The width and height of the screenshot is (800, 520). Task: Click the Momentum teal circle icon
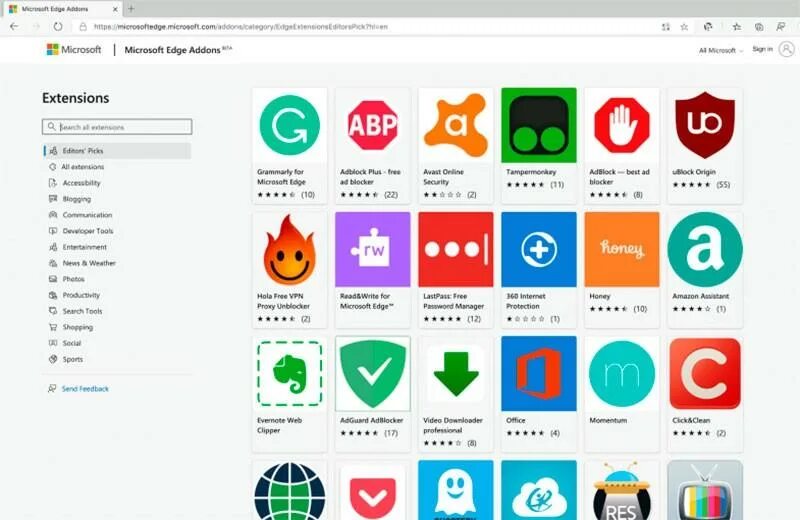(622, 374)
